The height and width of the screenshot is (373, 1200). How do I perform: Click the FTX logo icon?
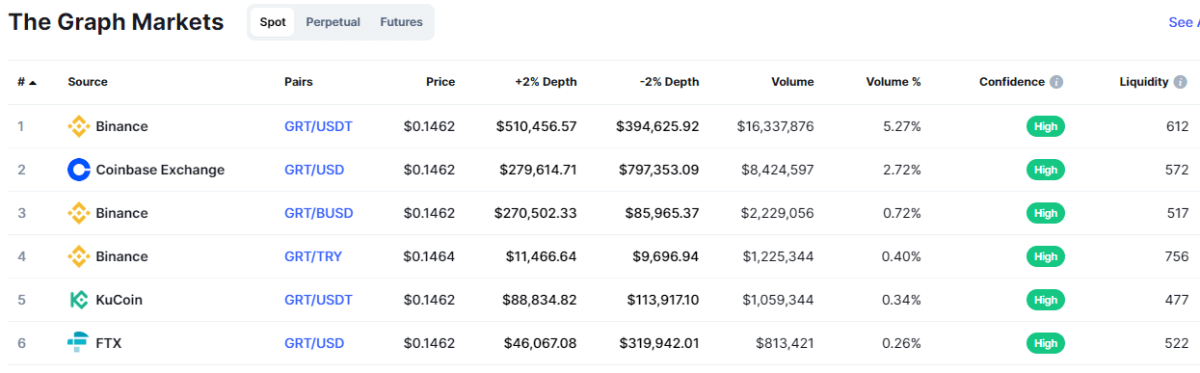(x=78, y=343)
